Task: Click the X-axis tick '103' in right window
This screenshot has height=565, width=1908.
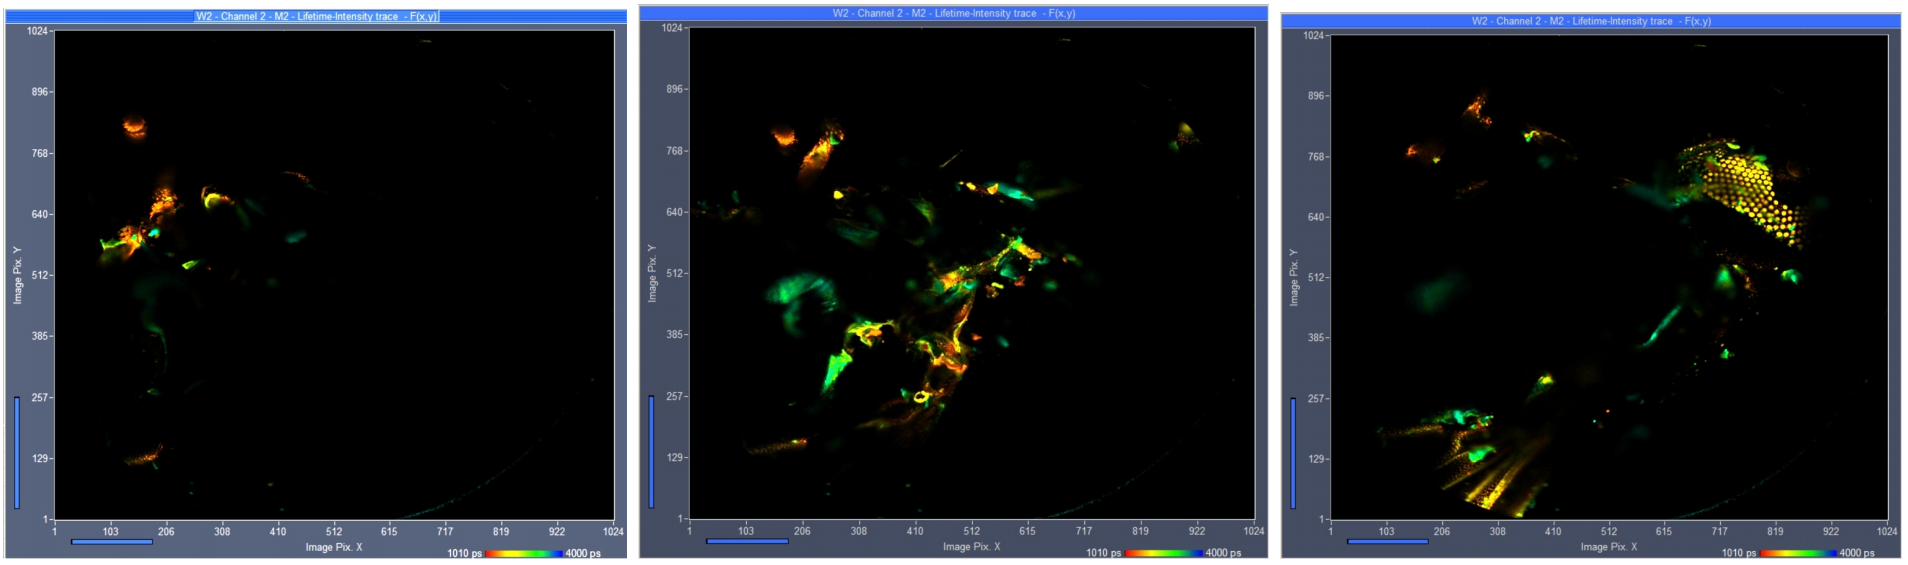Action: click(1386, 531)
